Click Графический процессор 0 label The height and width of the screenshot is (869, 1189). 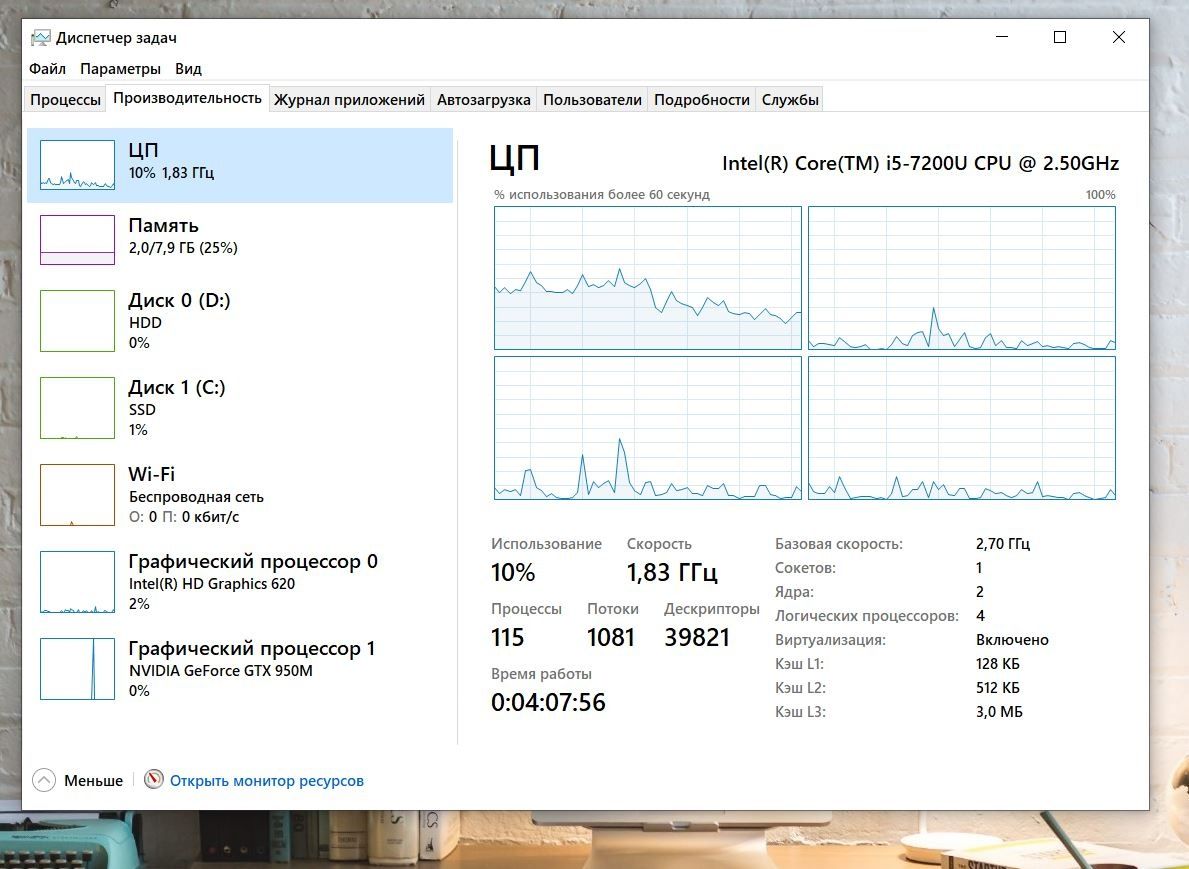(253, 562)
